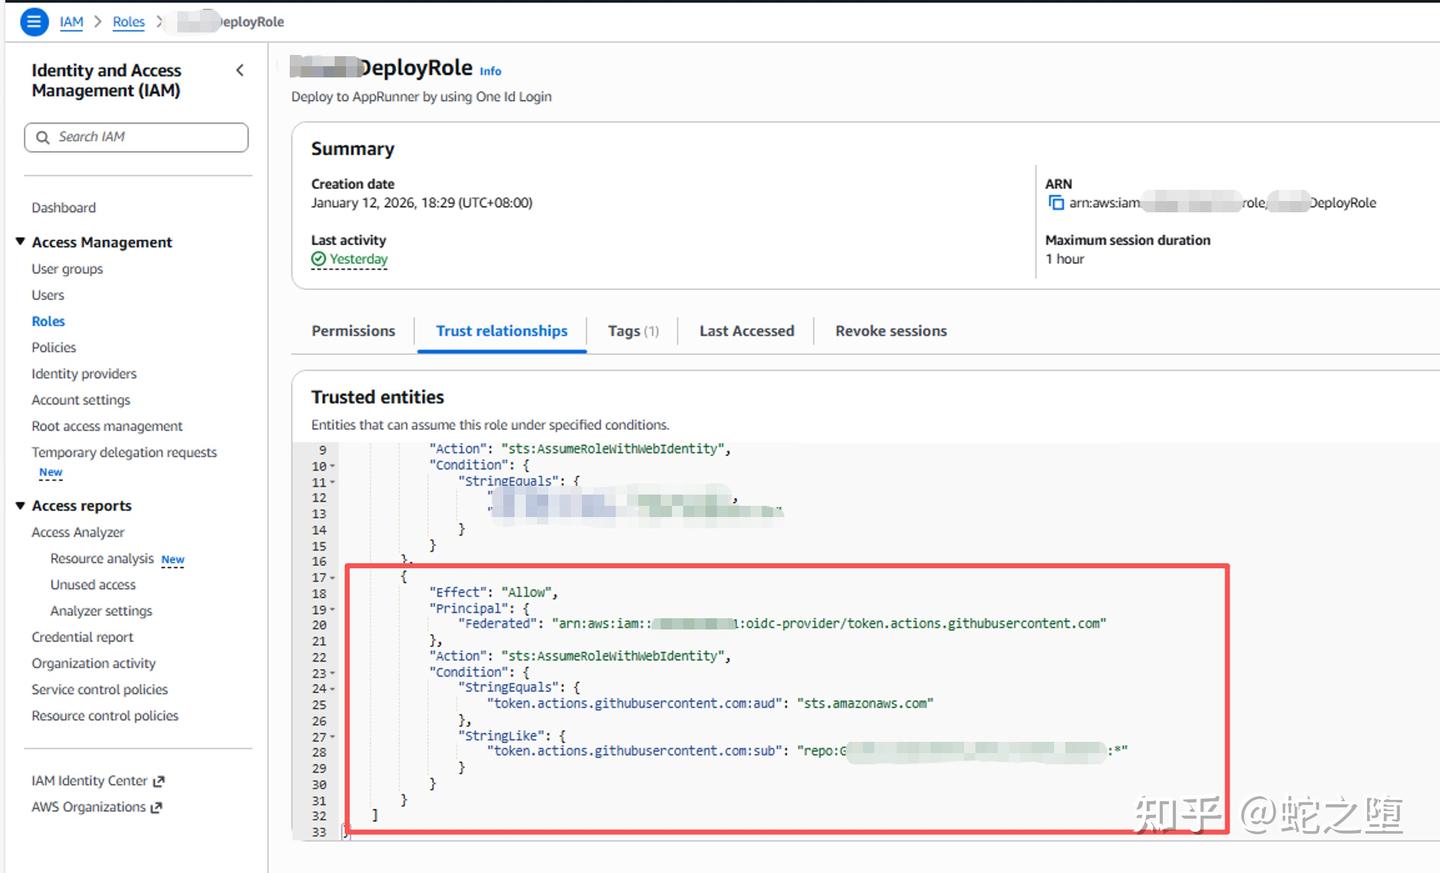Select Policies in the sidebar
The image size is (1440, 873).
coord(53,347)
